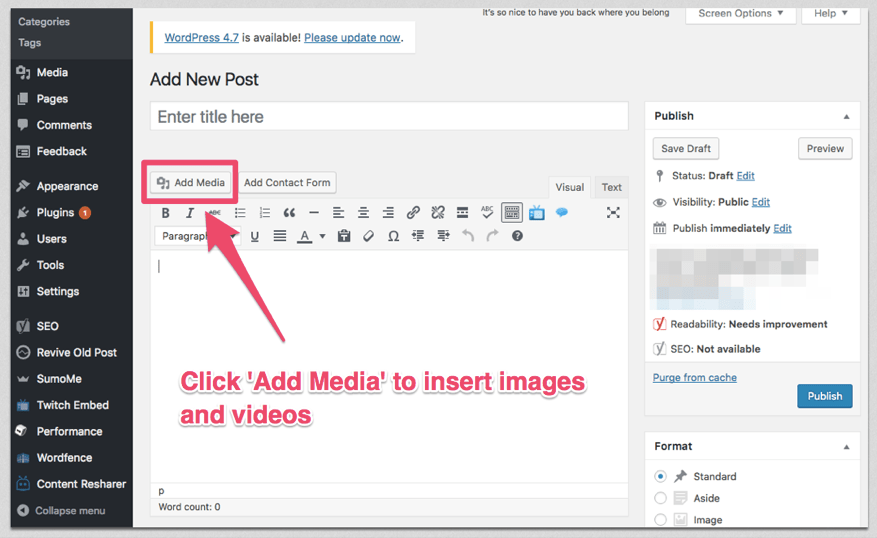The width and height of the screenshot is (877, 538).
Task: Insert a special character with Omega icon
Action: (393, 237)
